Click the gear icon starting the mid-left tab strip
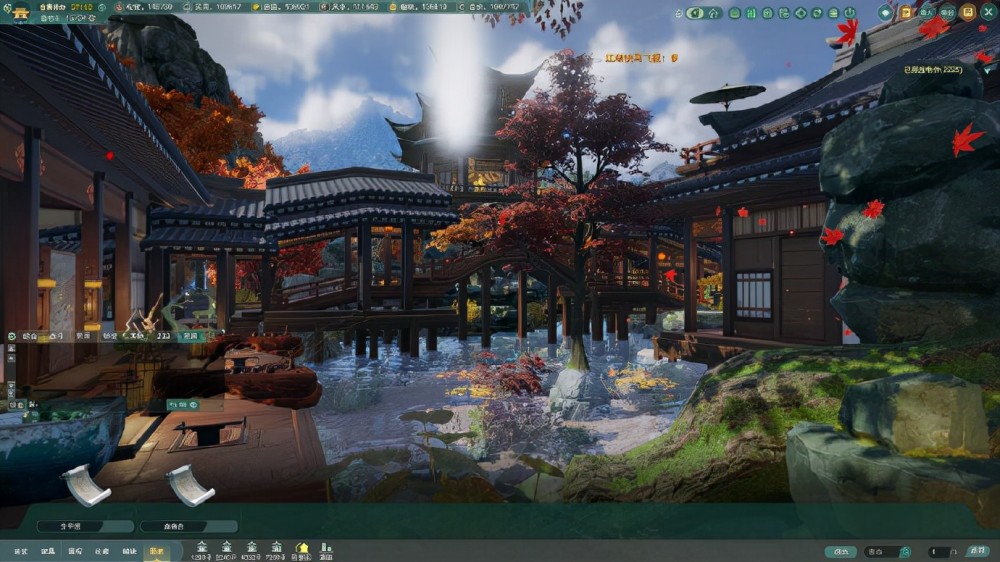 point(11,336)
